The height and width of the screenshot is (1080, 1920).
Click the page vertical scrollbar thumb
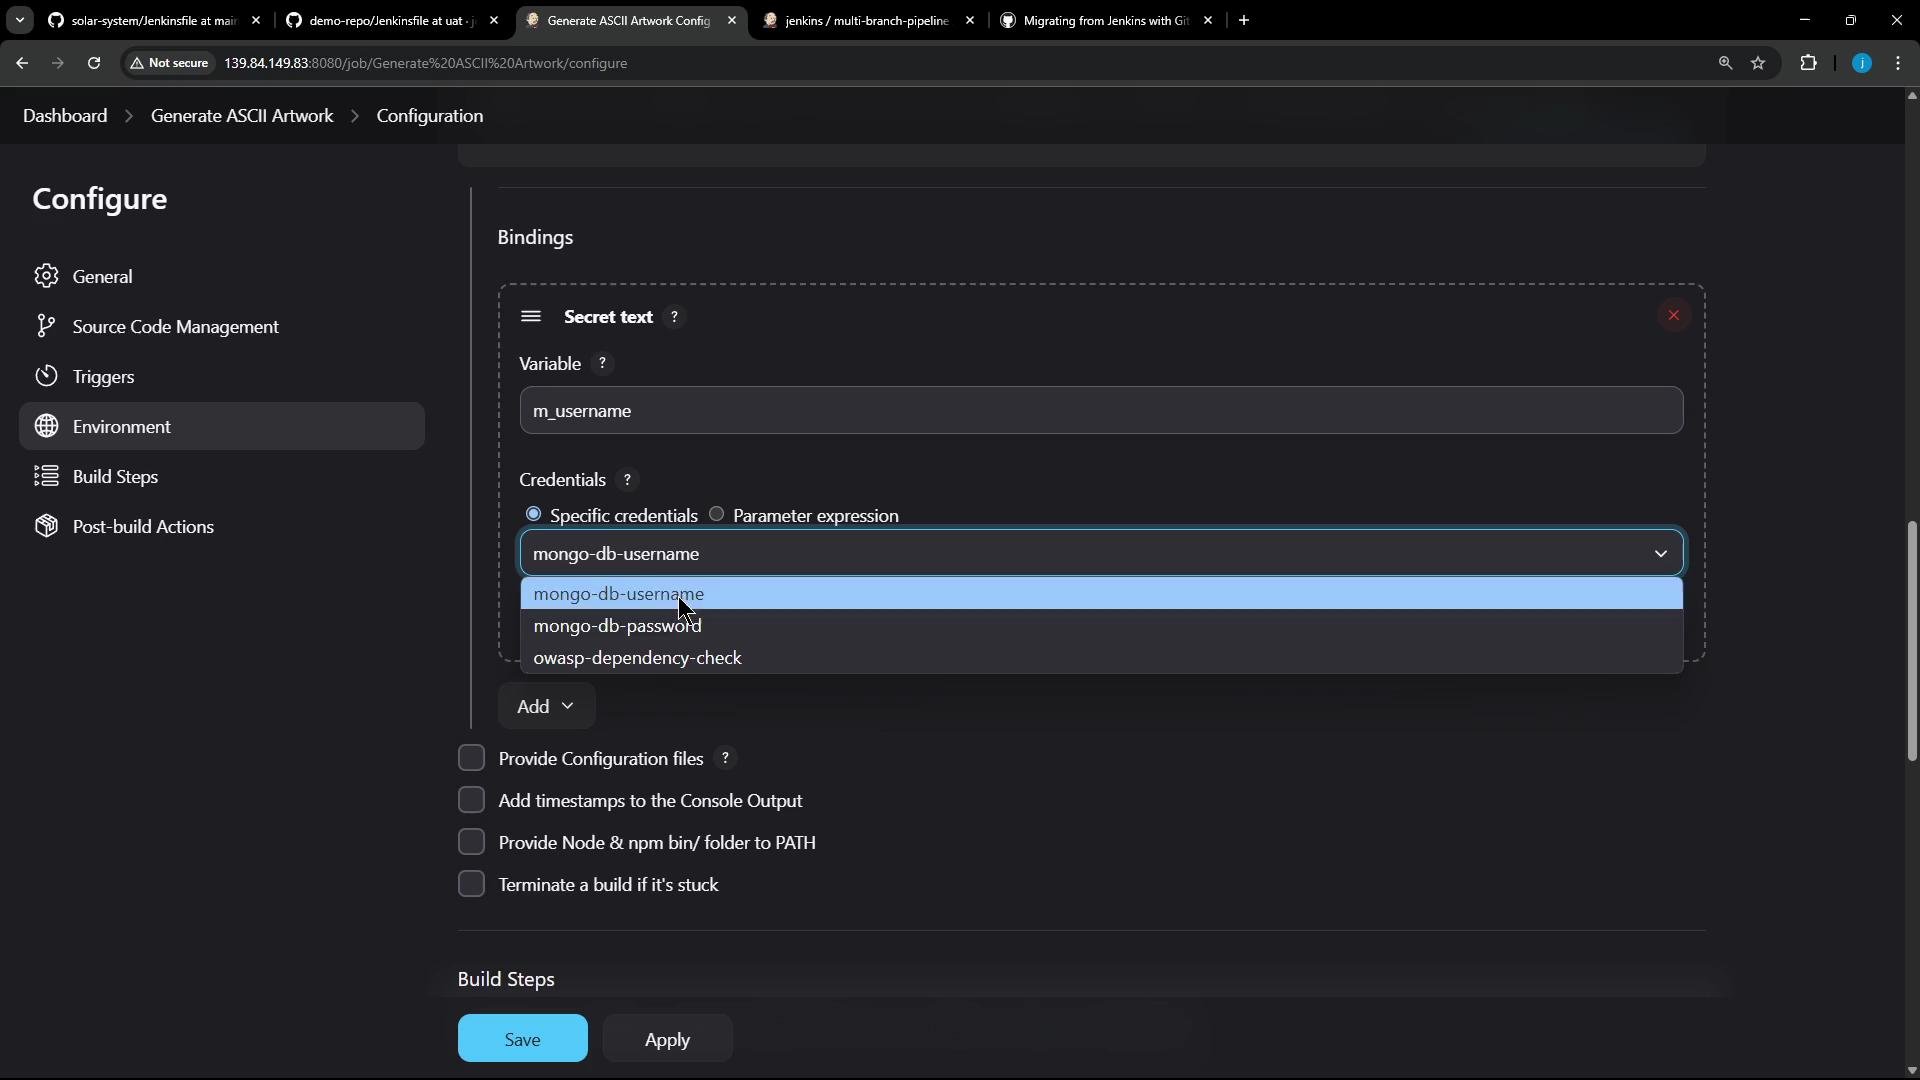point(1911,640)
